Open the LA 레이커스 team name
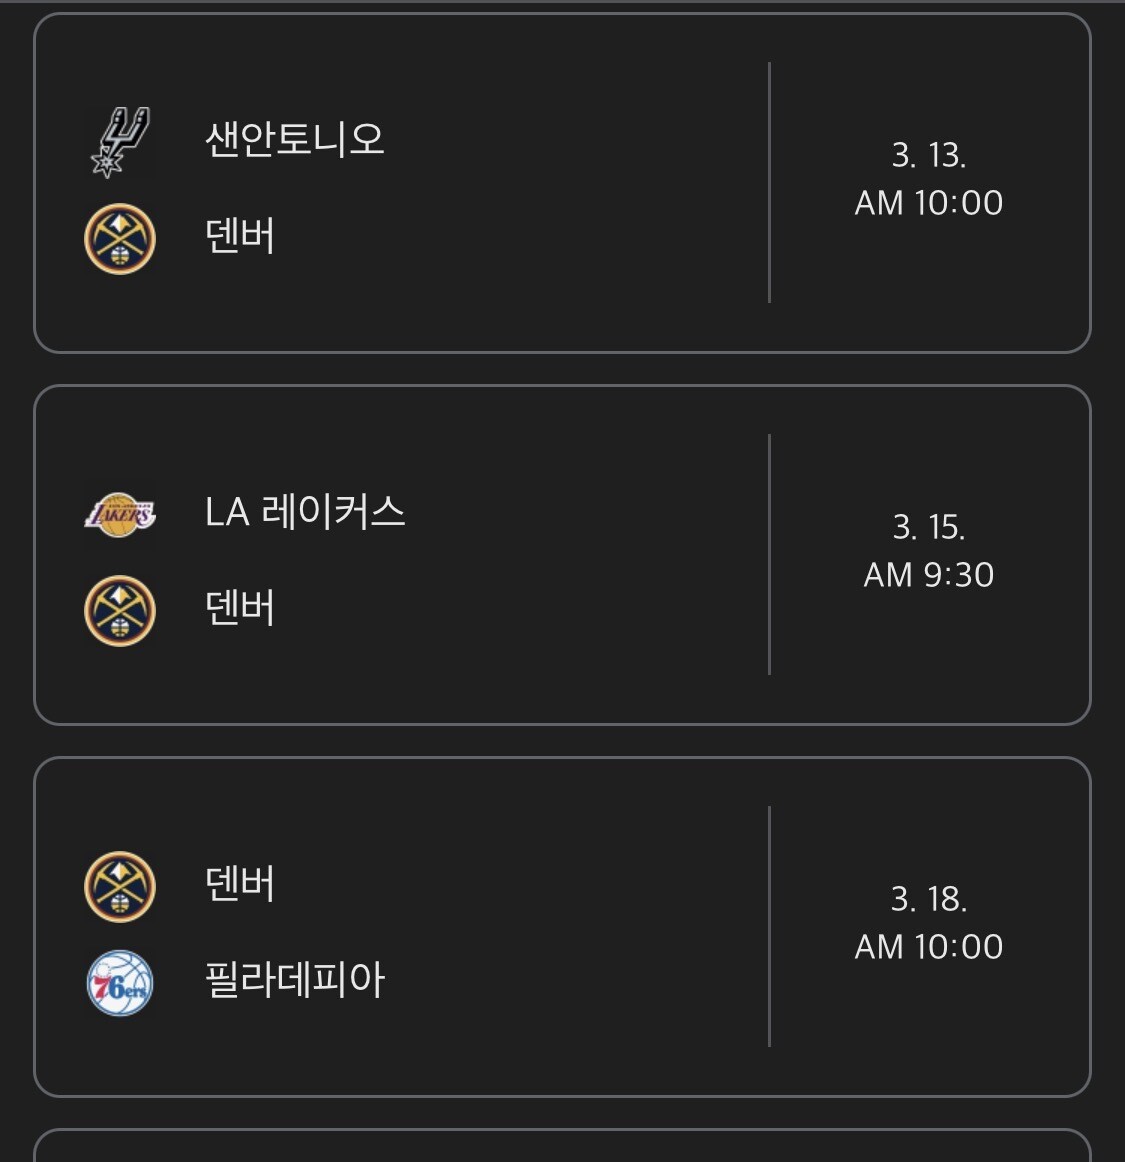Screen dimensions: 1125x1162 305,511
